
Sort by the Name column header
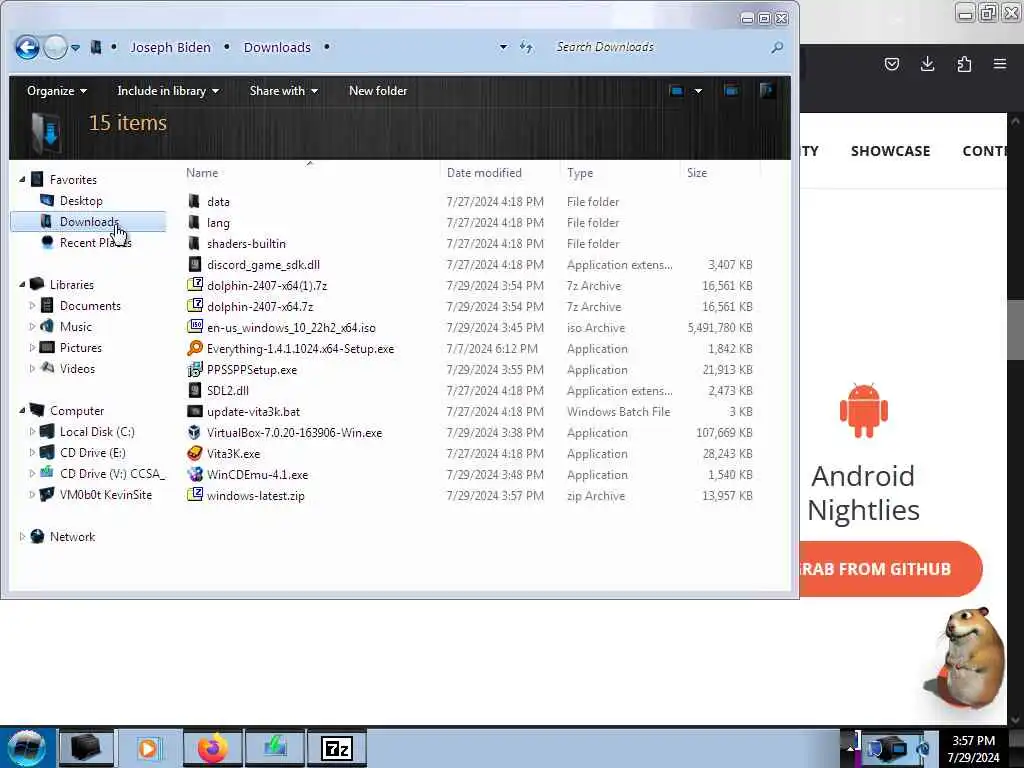click(202, 172)
